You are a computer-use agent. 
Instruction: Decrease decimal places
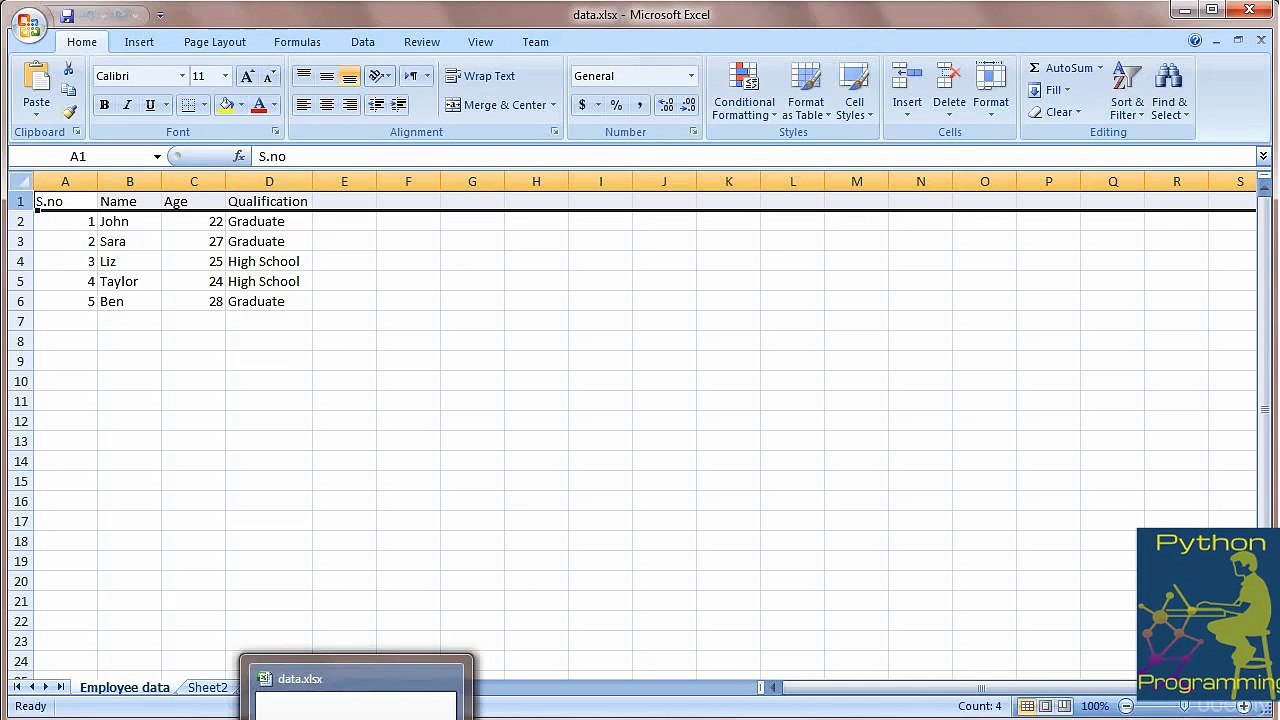[x=690, y=105]
